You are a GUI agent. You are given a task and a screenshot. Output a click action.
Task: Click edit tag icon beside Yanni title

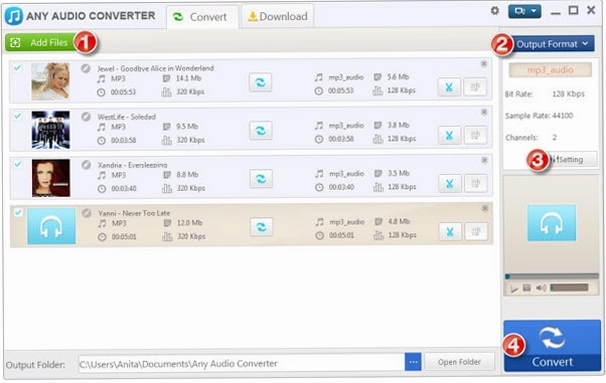point(87,213)
